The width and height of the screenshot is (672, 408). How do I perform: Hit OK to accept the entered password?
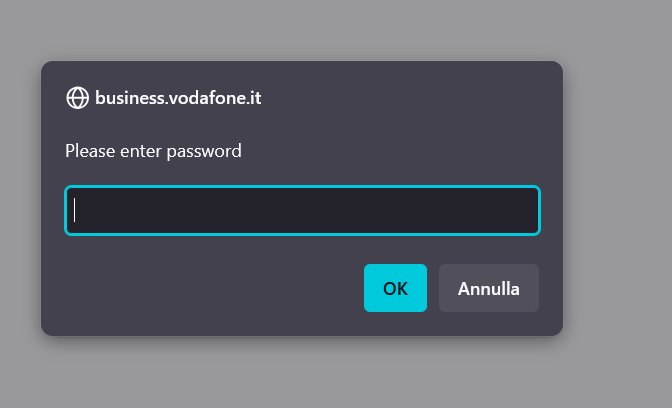click(395, 288)
